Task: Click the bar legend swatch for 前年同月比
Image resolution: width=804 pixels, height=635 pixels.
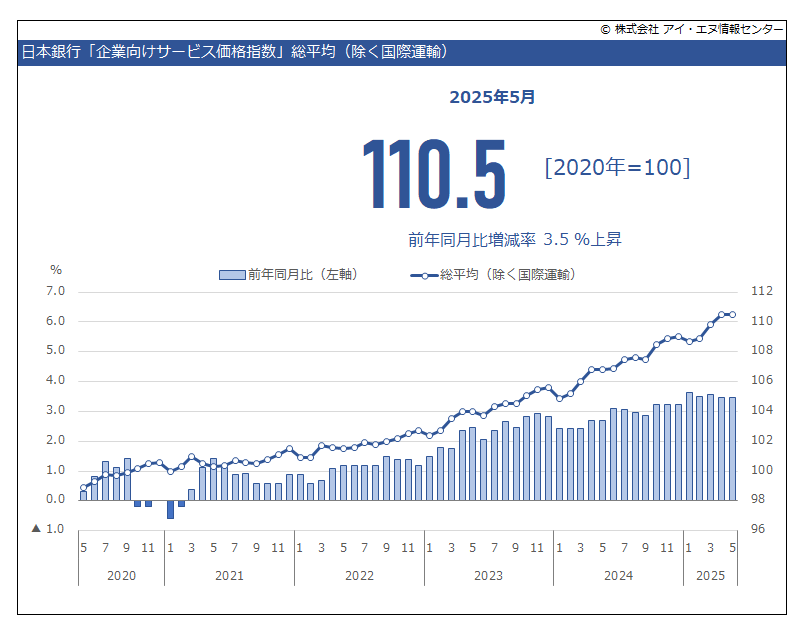Action: [232, 275]
